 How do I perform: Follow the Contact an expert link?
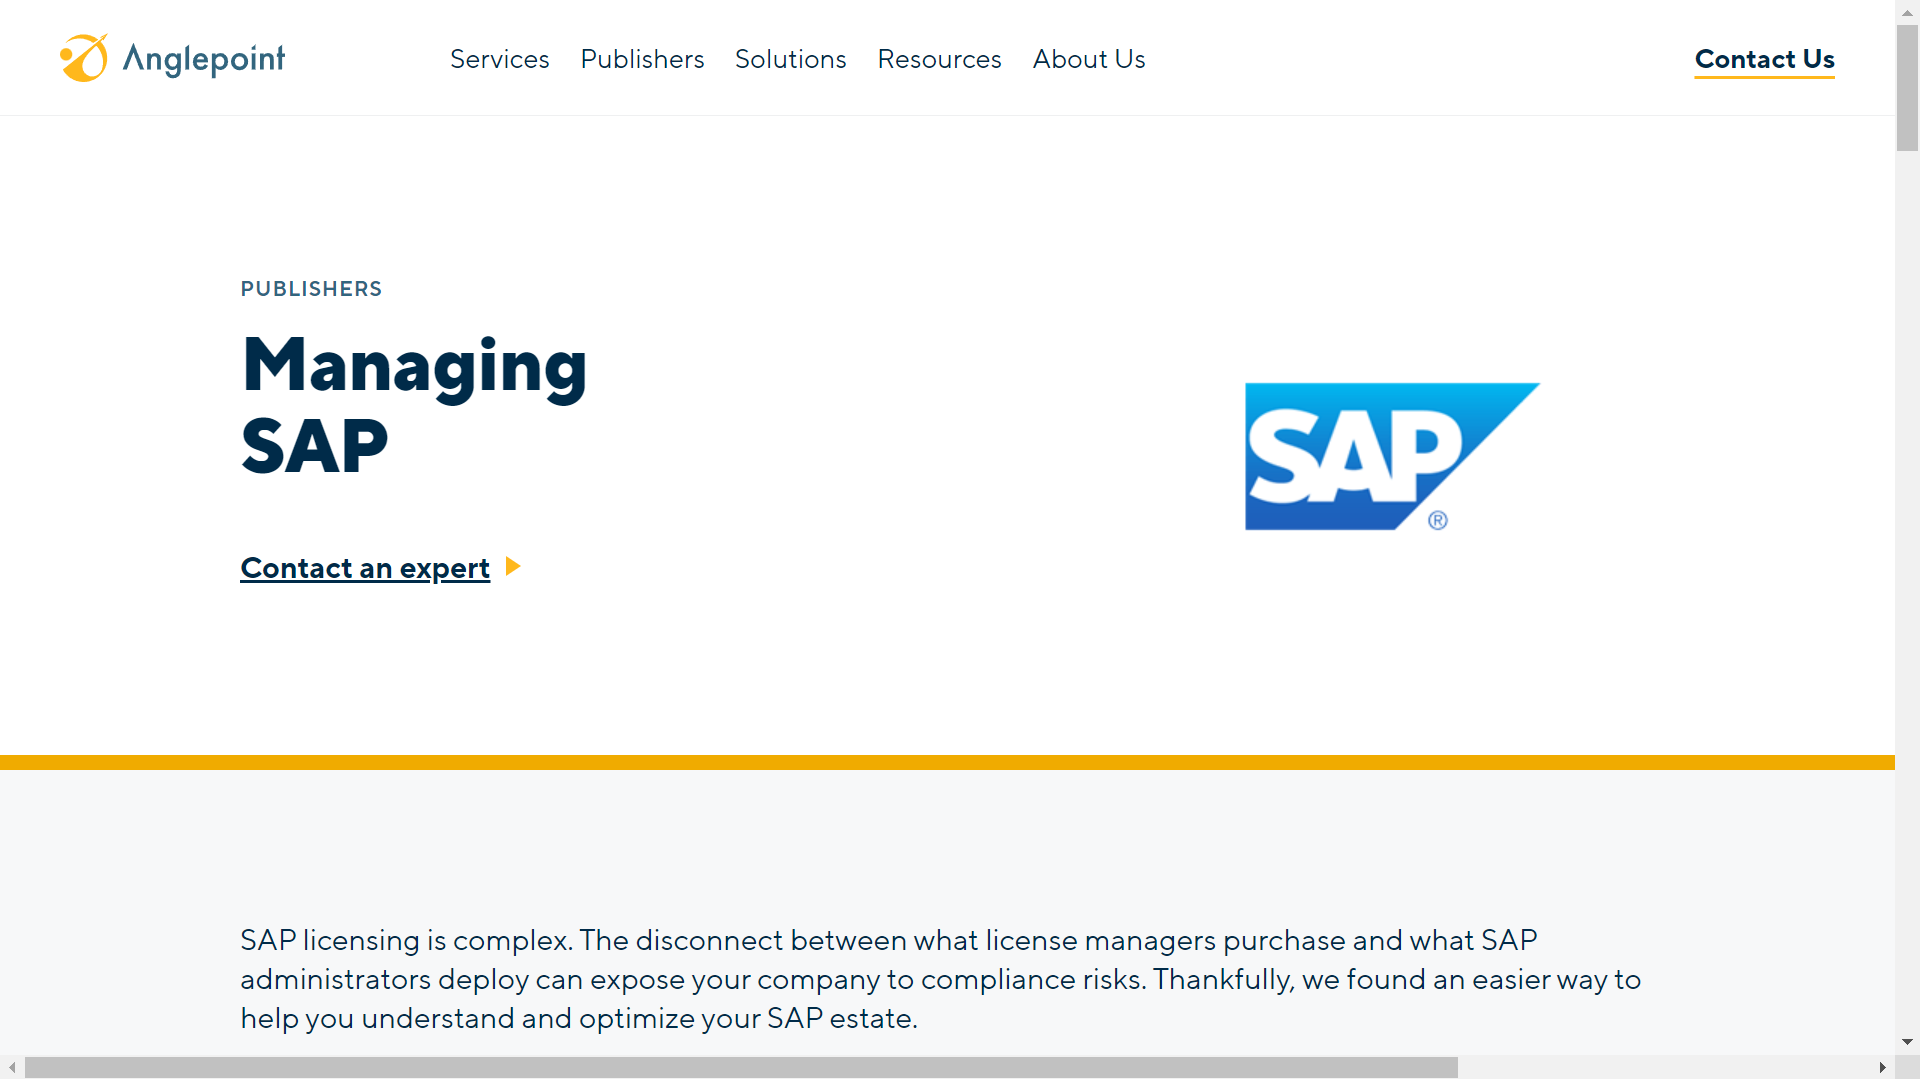(365, 568)
